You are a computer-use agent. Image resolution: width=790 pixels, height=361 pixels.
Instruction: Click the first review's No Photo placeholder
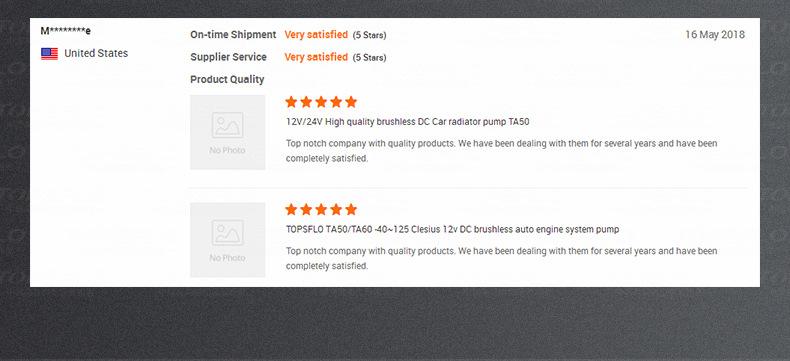(x=228, y=132)
